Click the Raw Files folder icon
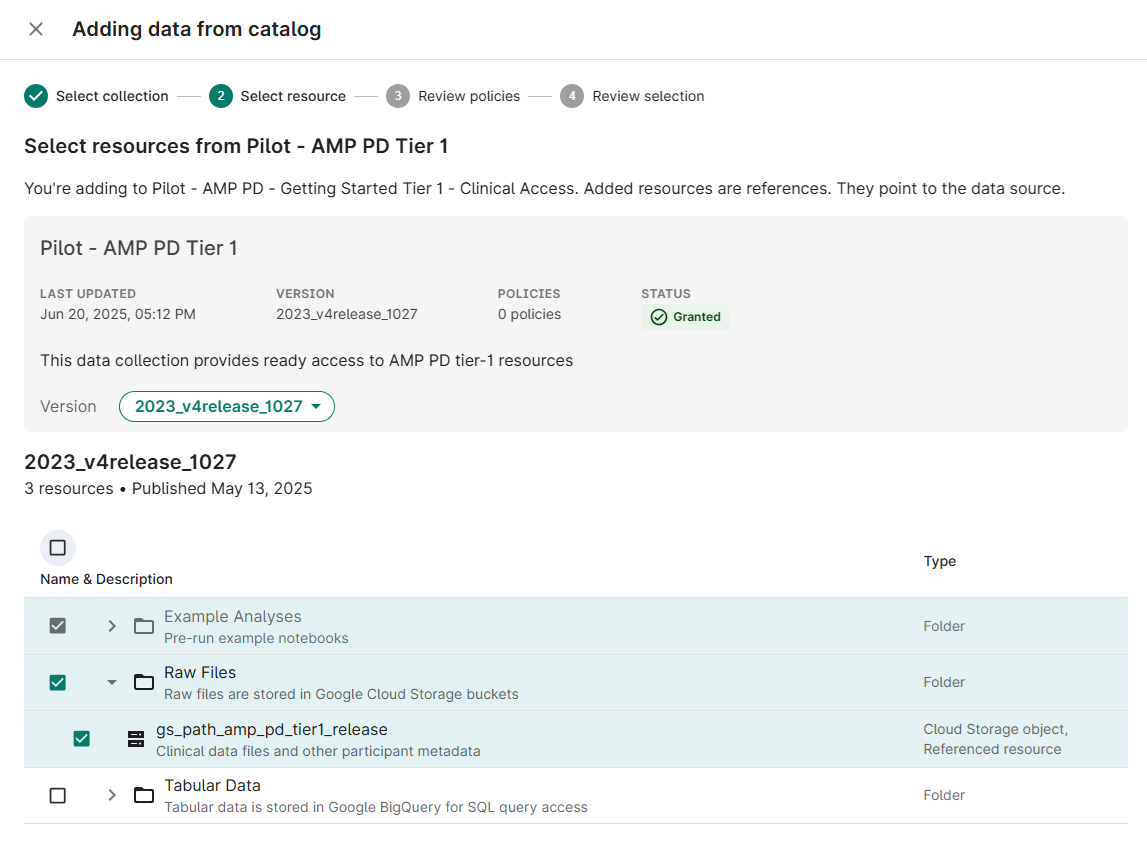This screenshot has width=1147, height=844. (144, 682)
